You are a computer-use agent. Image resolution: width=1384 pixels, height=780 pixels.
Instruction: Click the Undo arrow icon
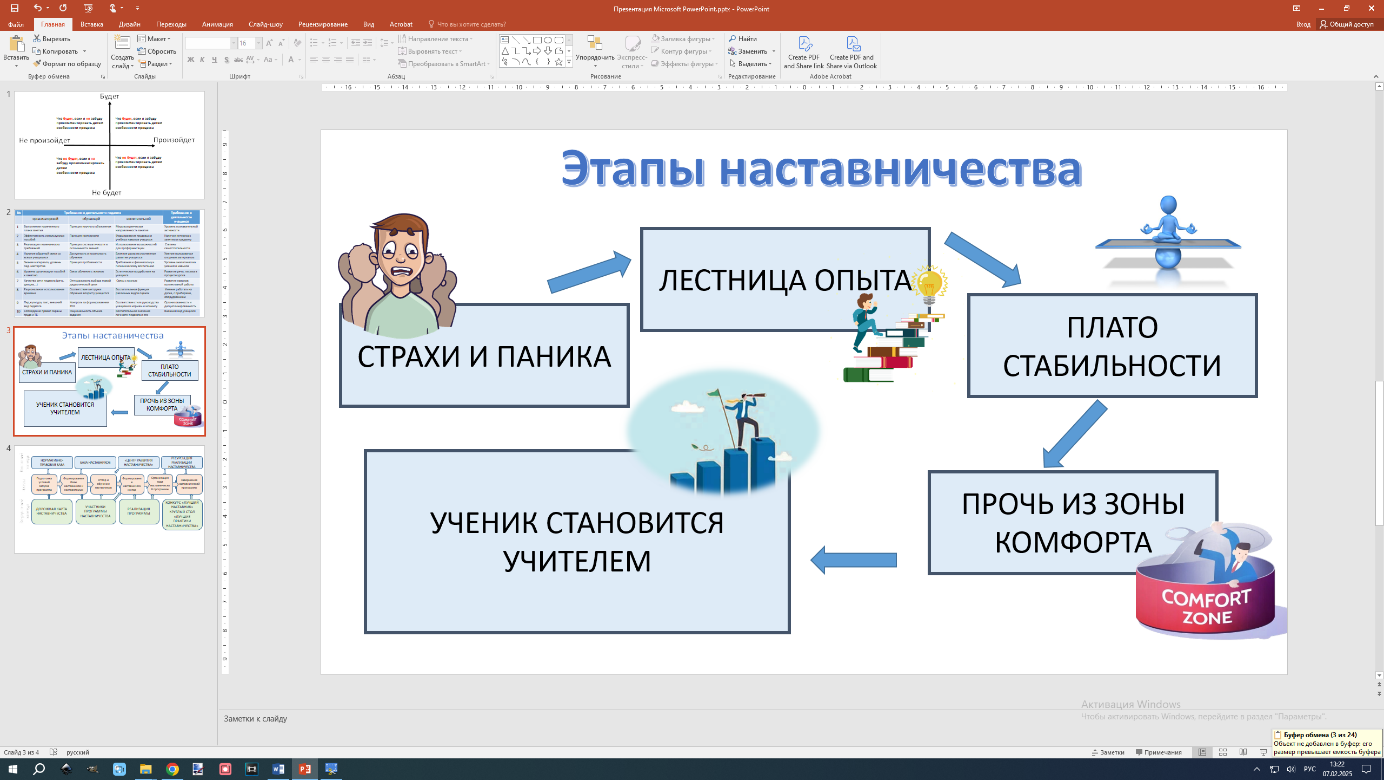coord(37,8)
